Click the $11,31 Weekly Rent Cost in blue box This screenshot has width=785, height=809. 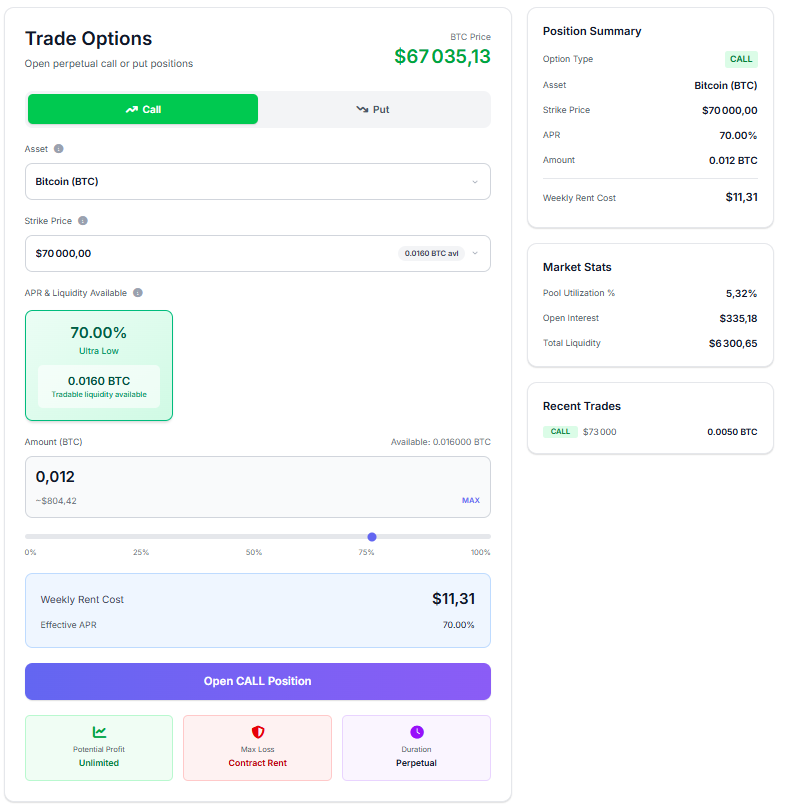pyautogui.click(x=453, y=598)
